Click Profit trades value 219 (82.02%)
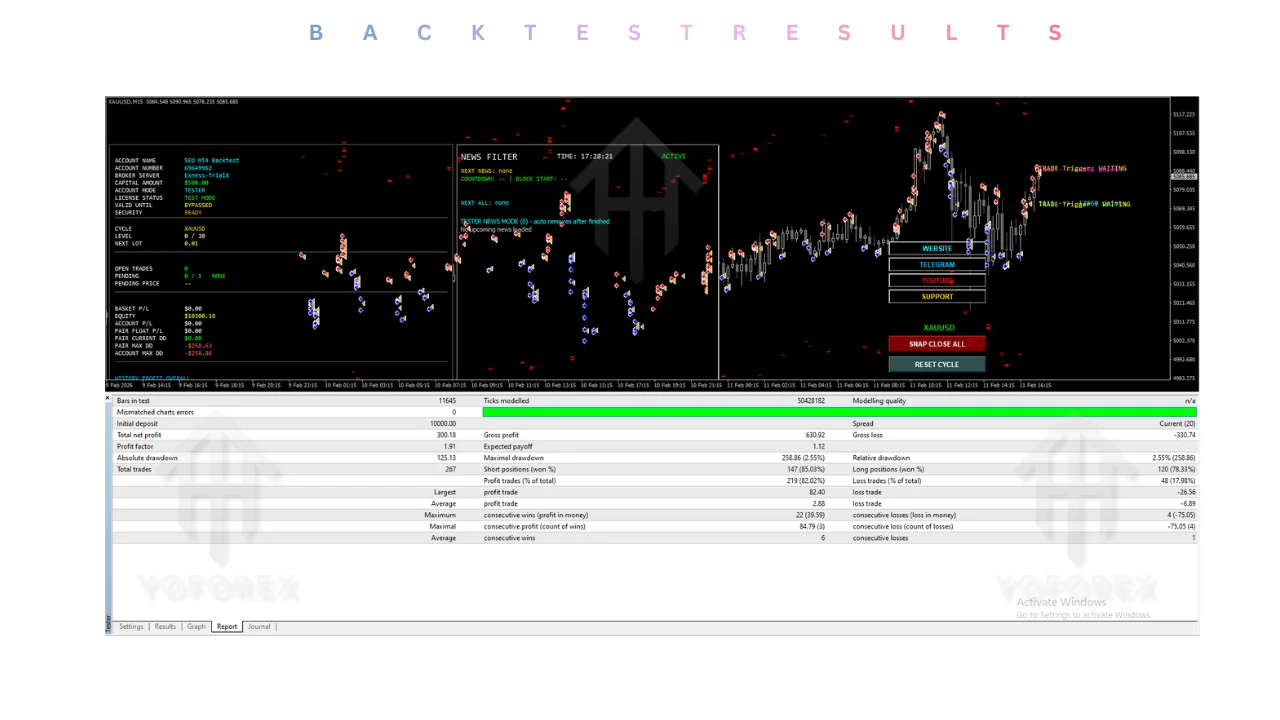Viewport: 1280px width, 720px height. (806, 481)
